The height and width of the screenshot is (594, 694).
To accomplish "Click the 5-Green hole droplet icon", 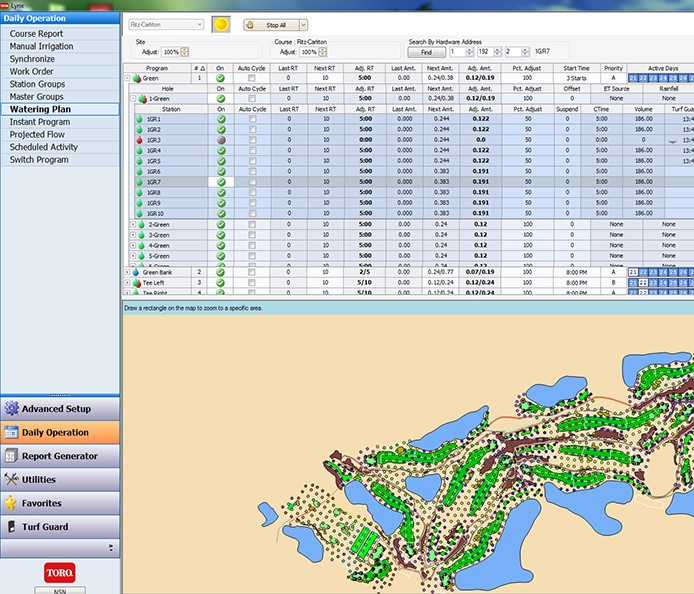I will [142, 256].
